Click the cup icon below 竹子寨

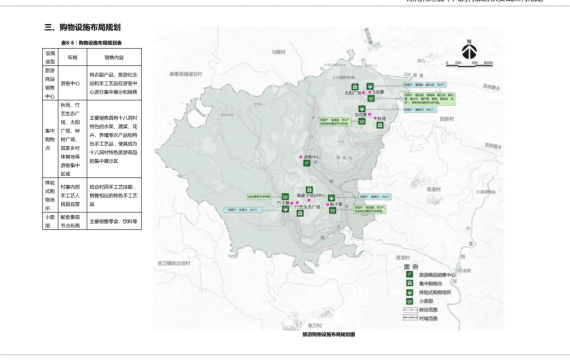point(285,209)
